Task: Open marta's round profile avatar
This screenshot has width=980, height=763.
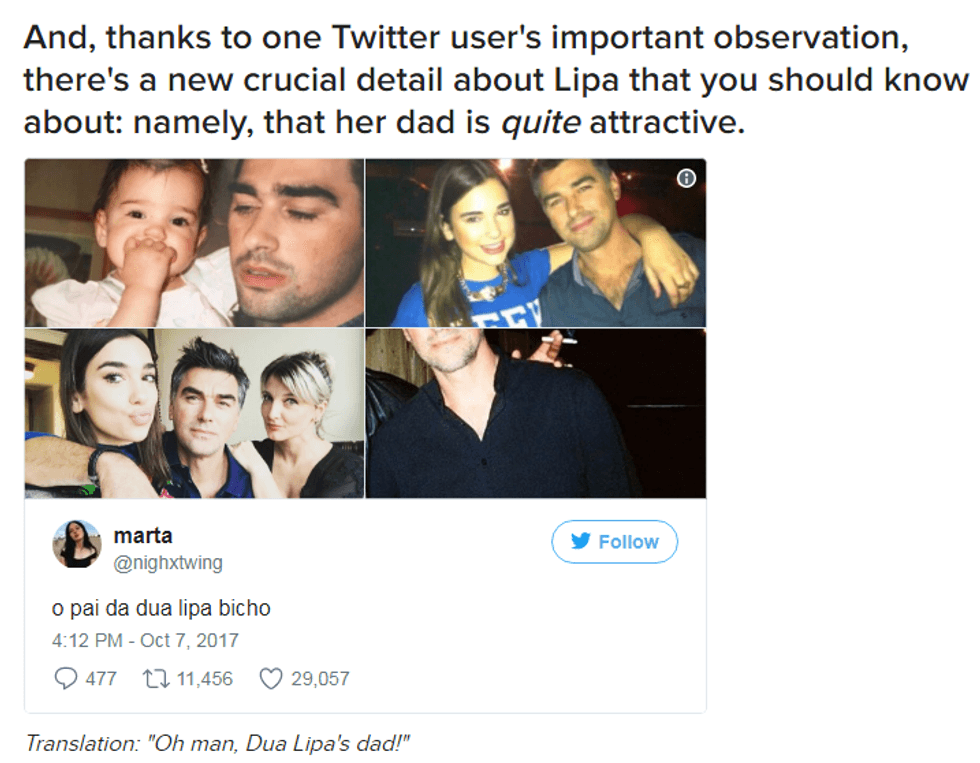Action: [x=76, y=545]
